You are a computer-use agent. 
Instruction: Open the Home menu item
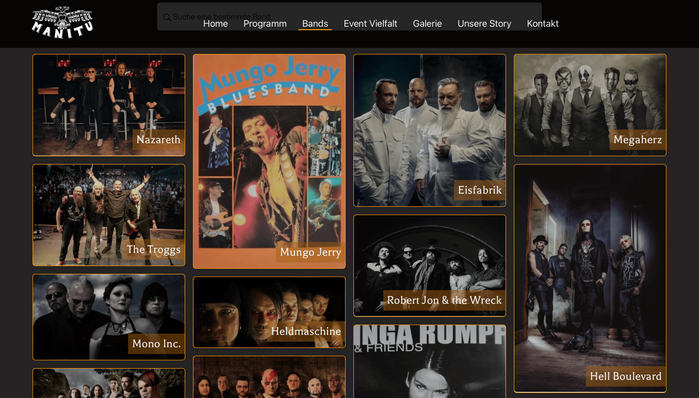(215, 24)
